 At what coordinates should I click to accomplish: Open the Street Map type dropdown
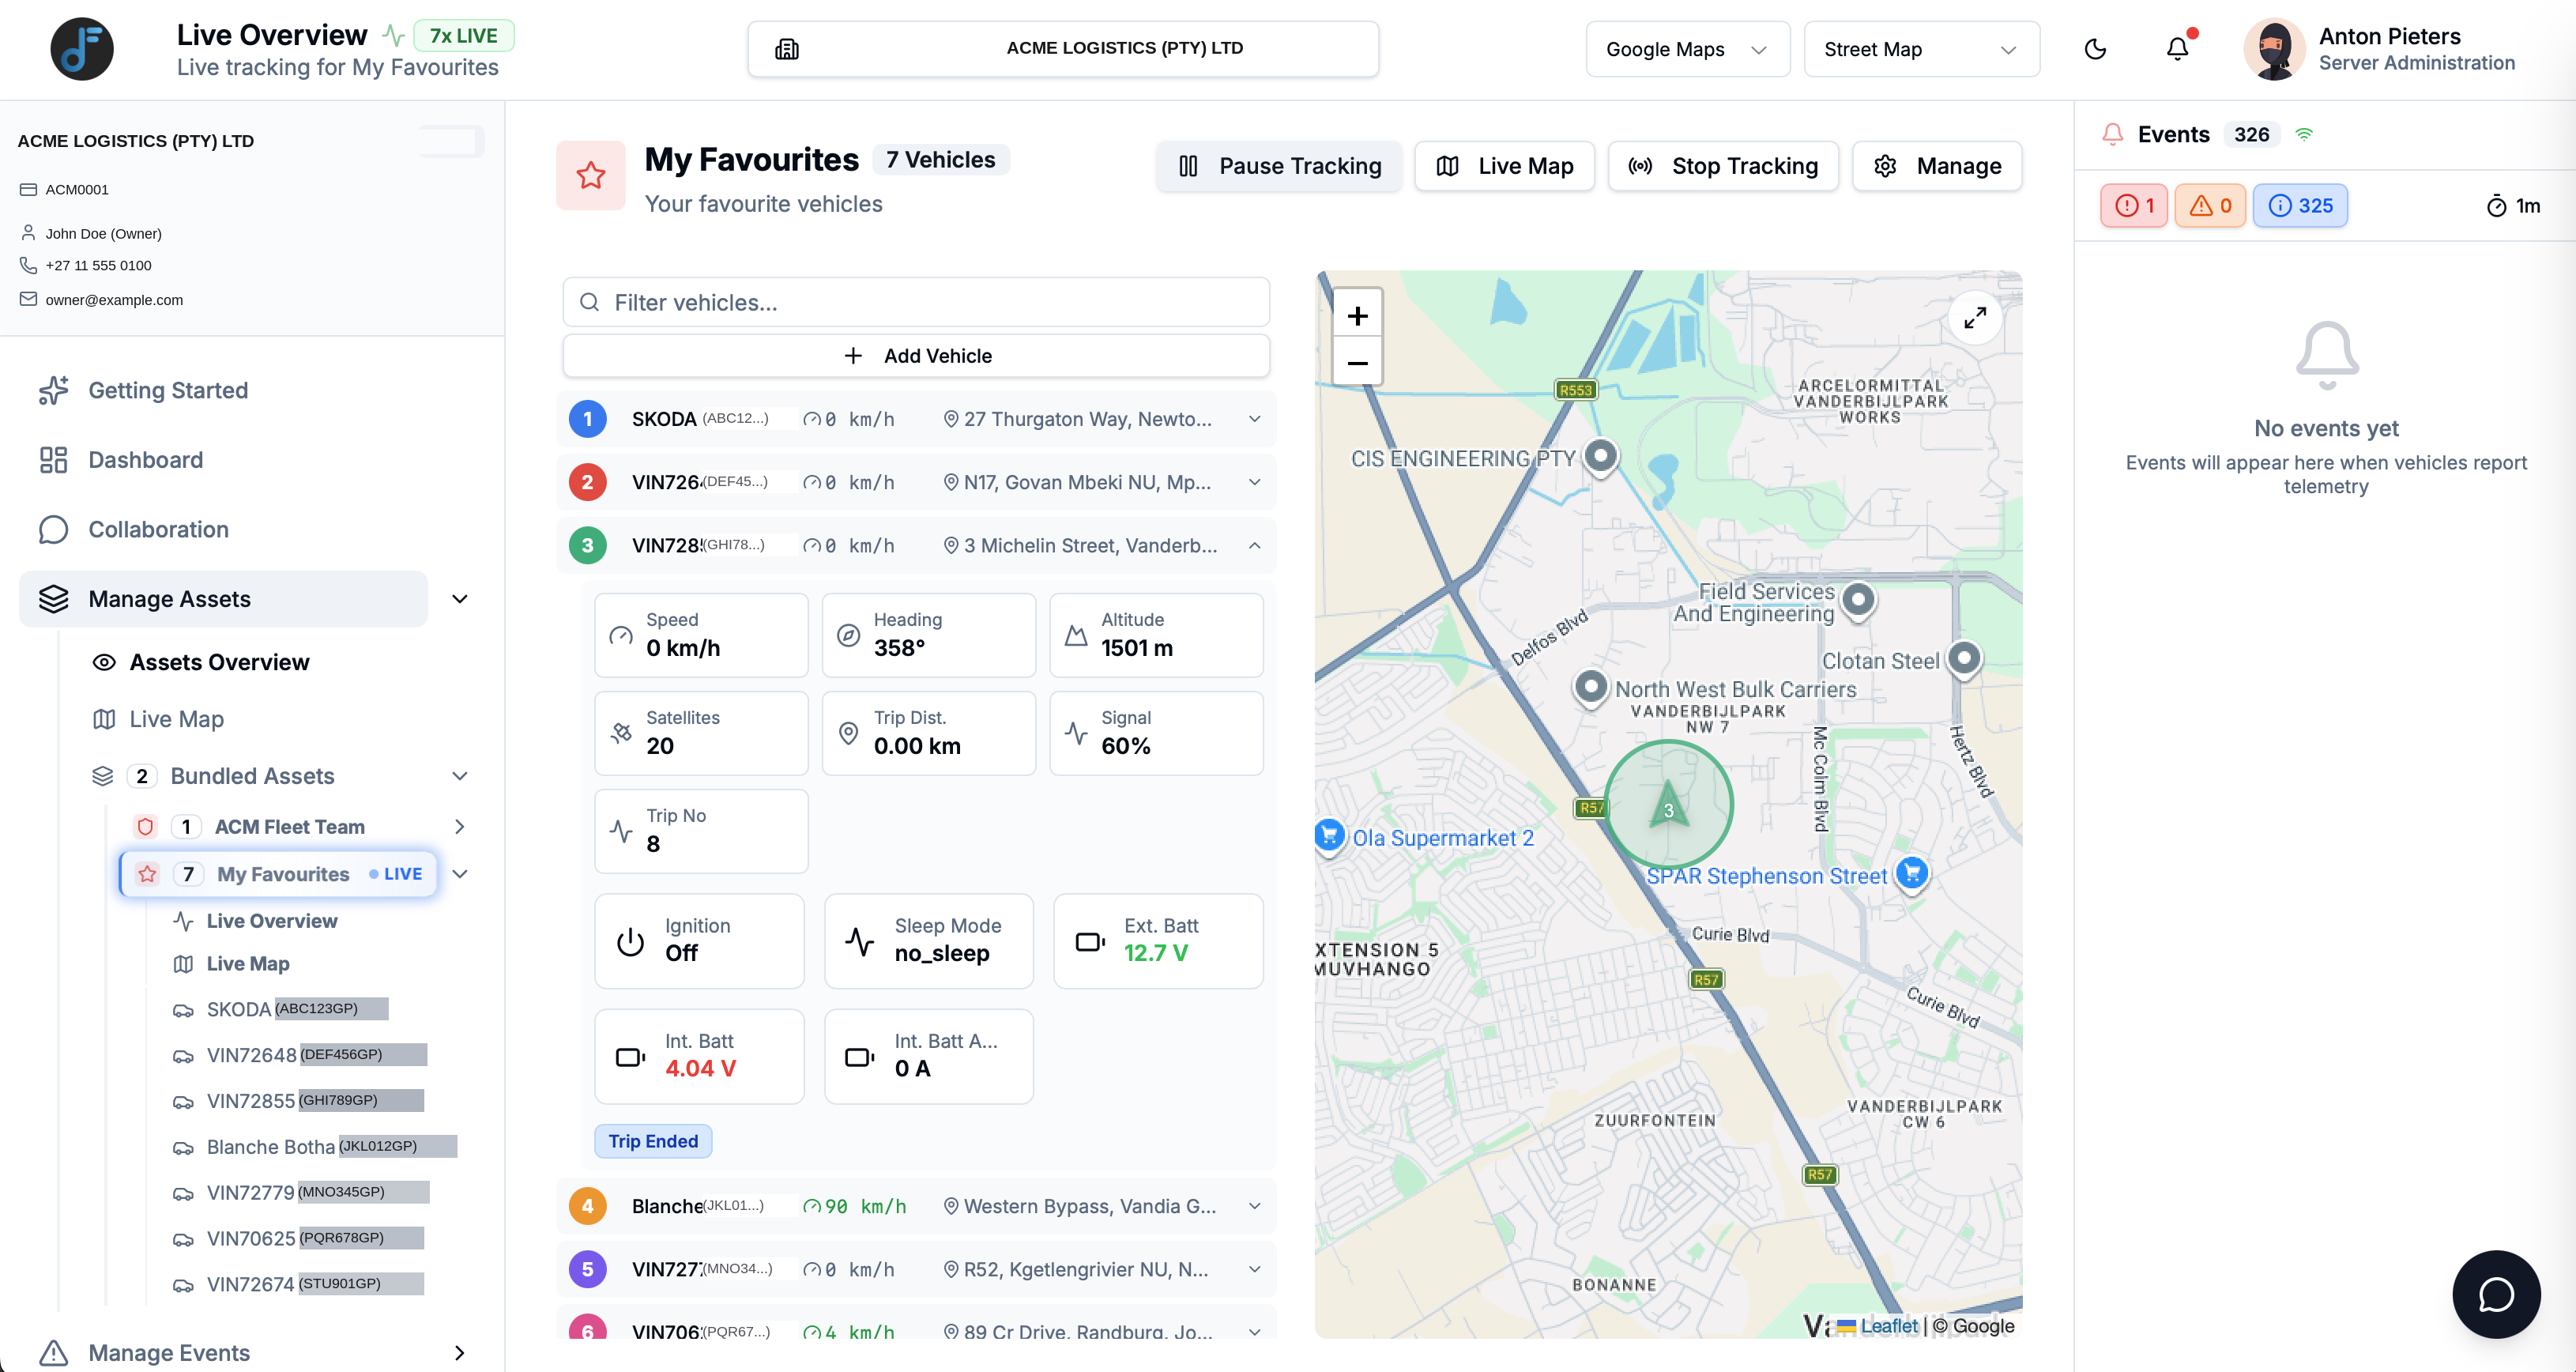tap(1921, 49)
